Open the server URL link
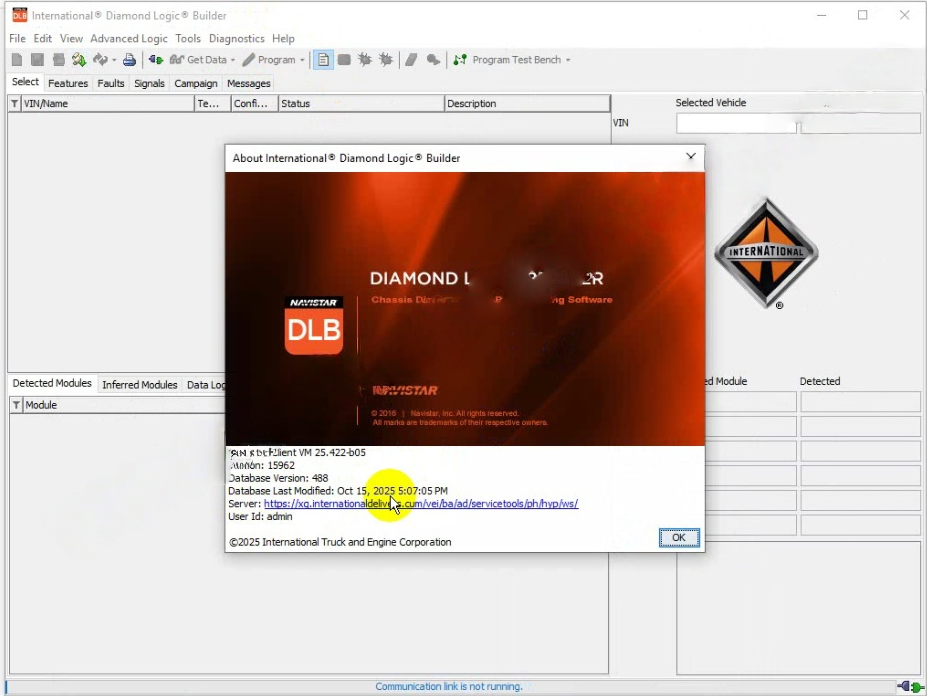Viewport: 927px width, 696px height. tap(421, 504)
